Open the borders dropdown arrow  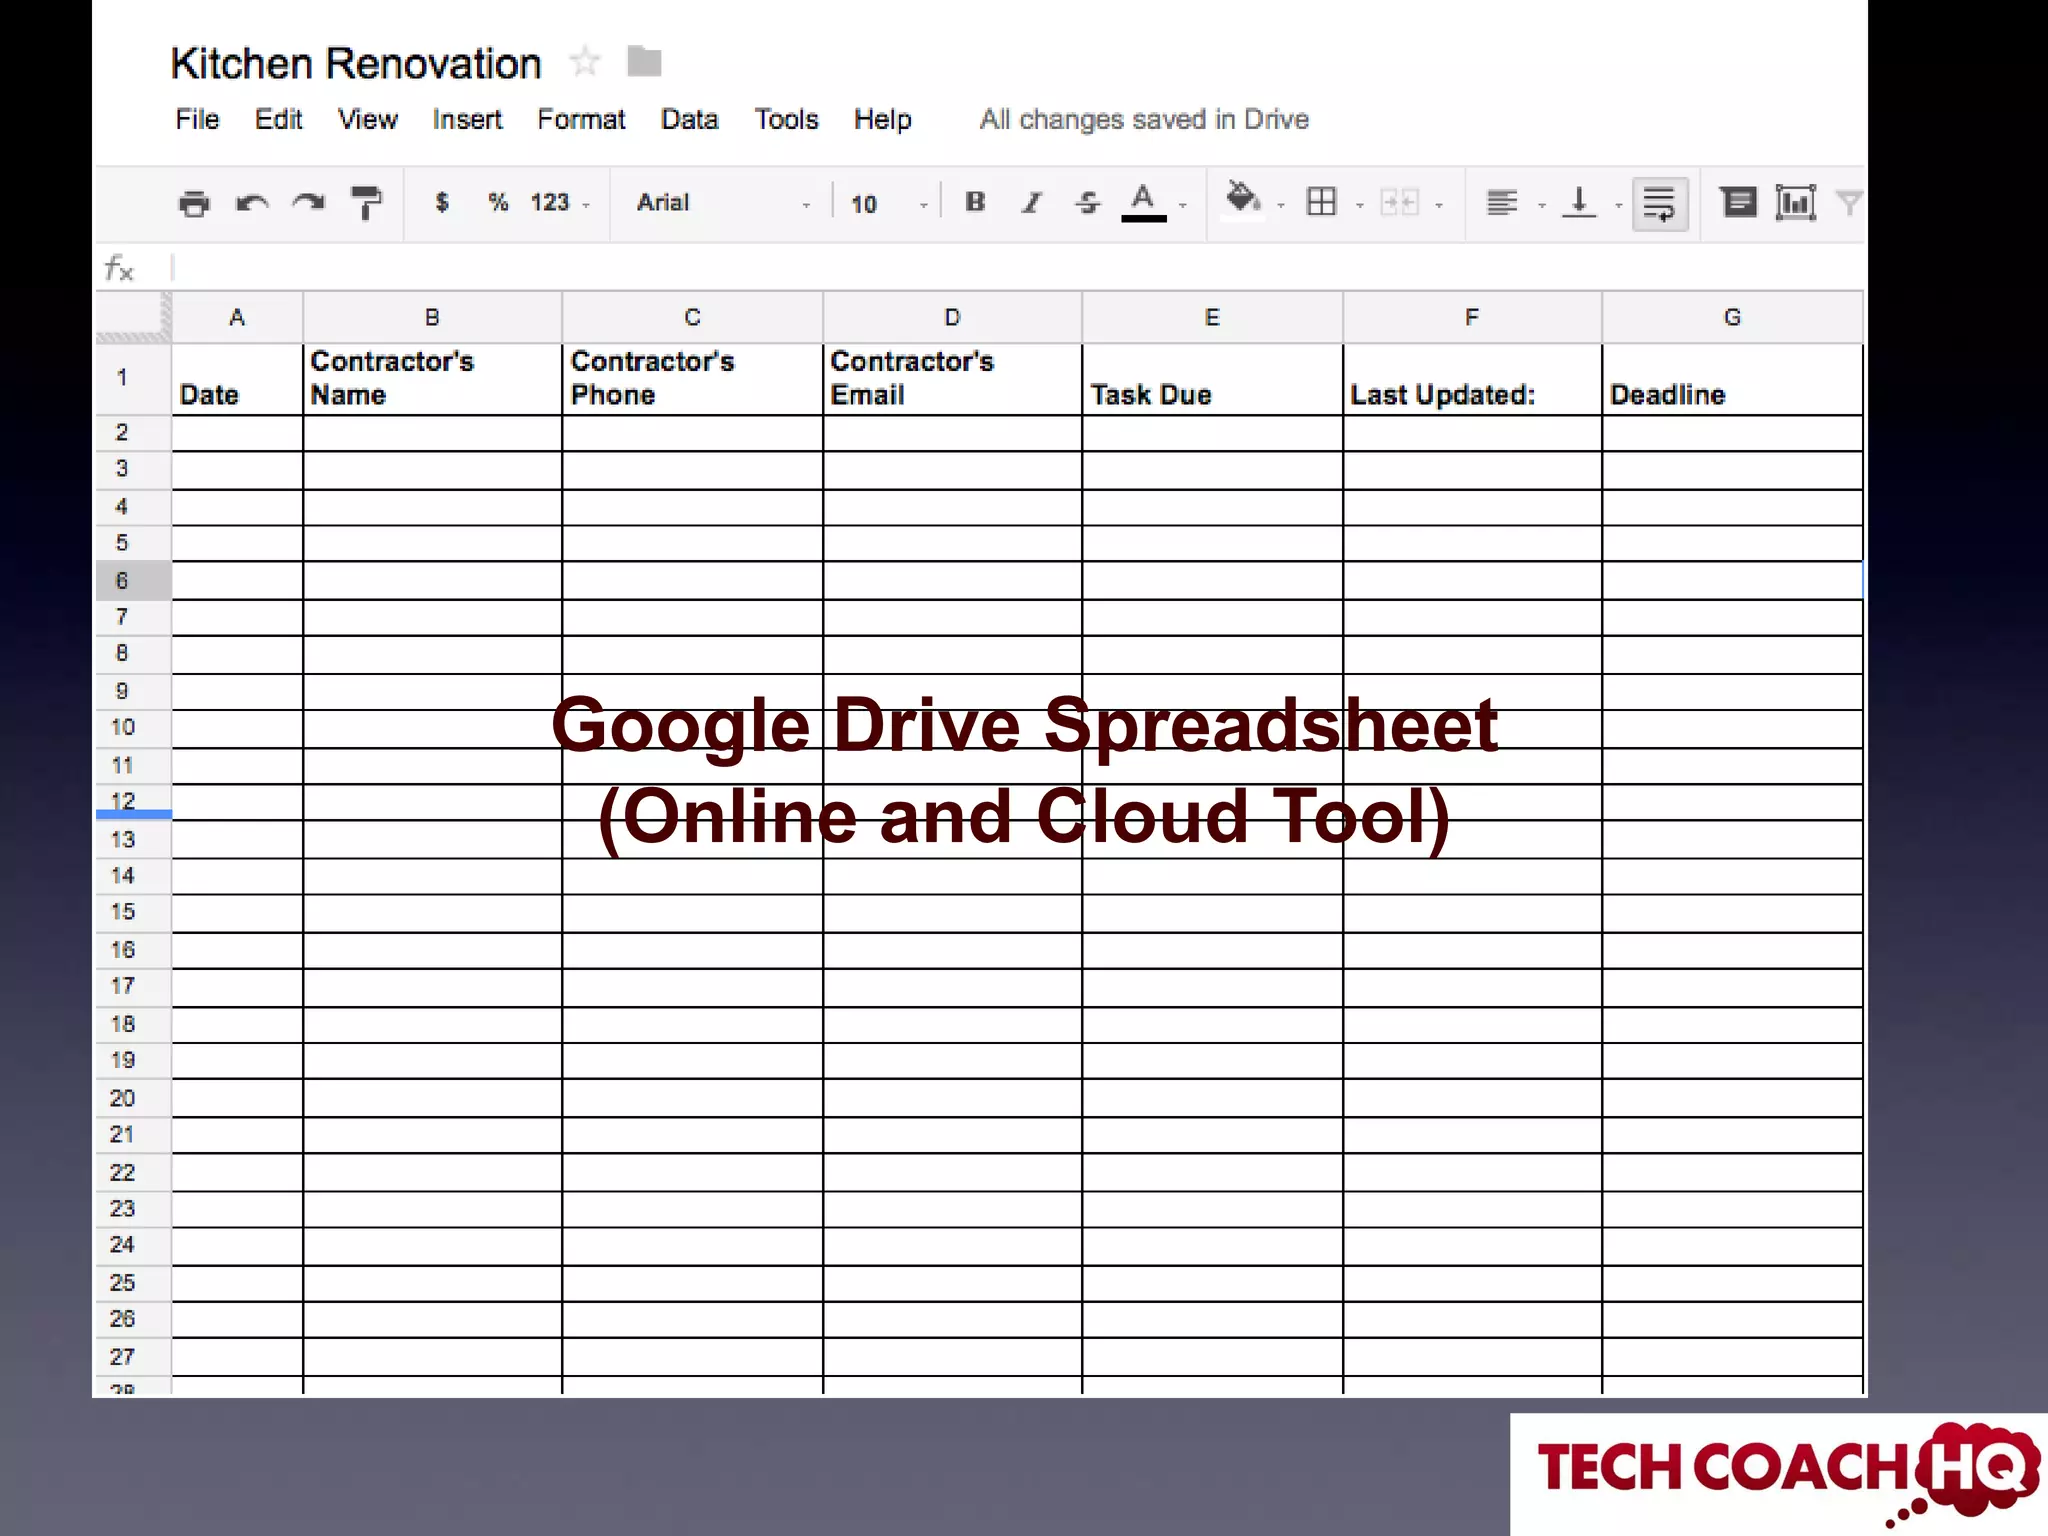coord(1359,206)
